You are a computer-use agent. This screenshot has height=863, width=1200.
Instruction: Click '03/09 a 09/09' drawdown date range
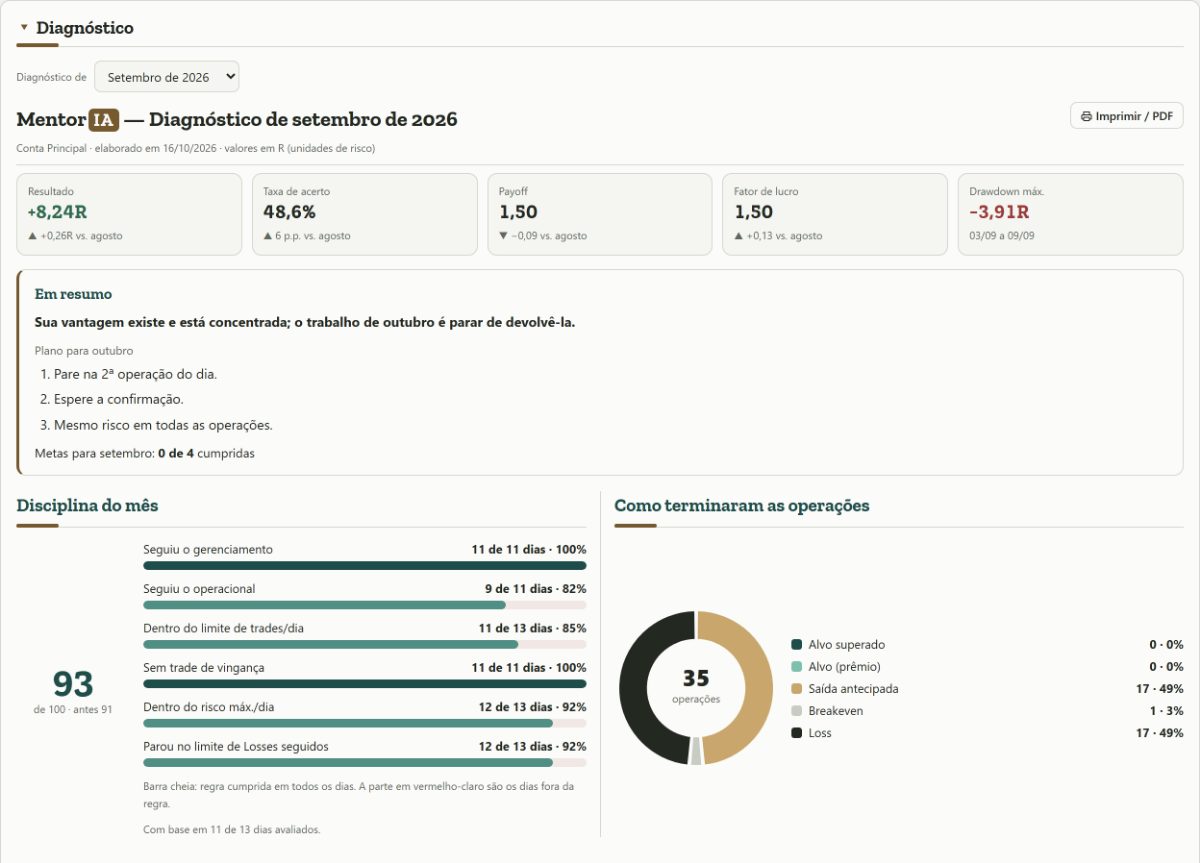tap(1002, 236)
